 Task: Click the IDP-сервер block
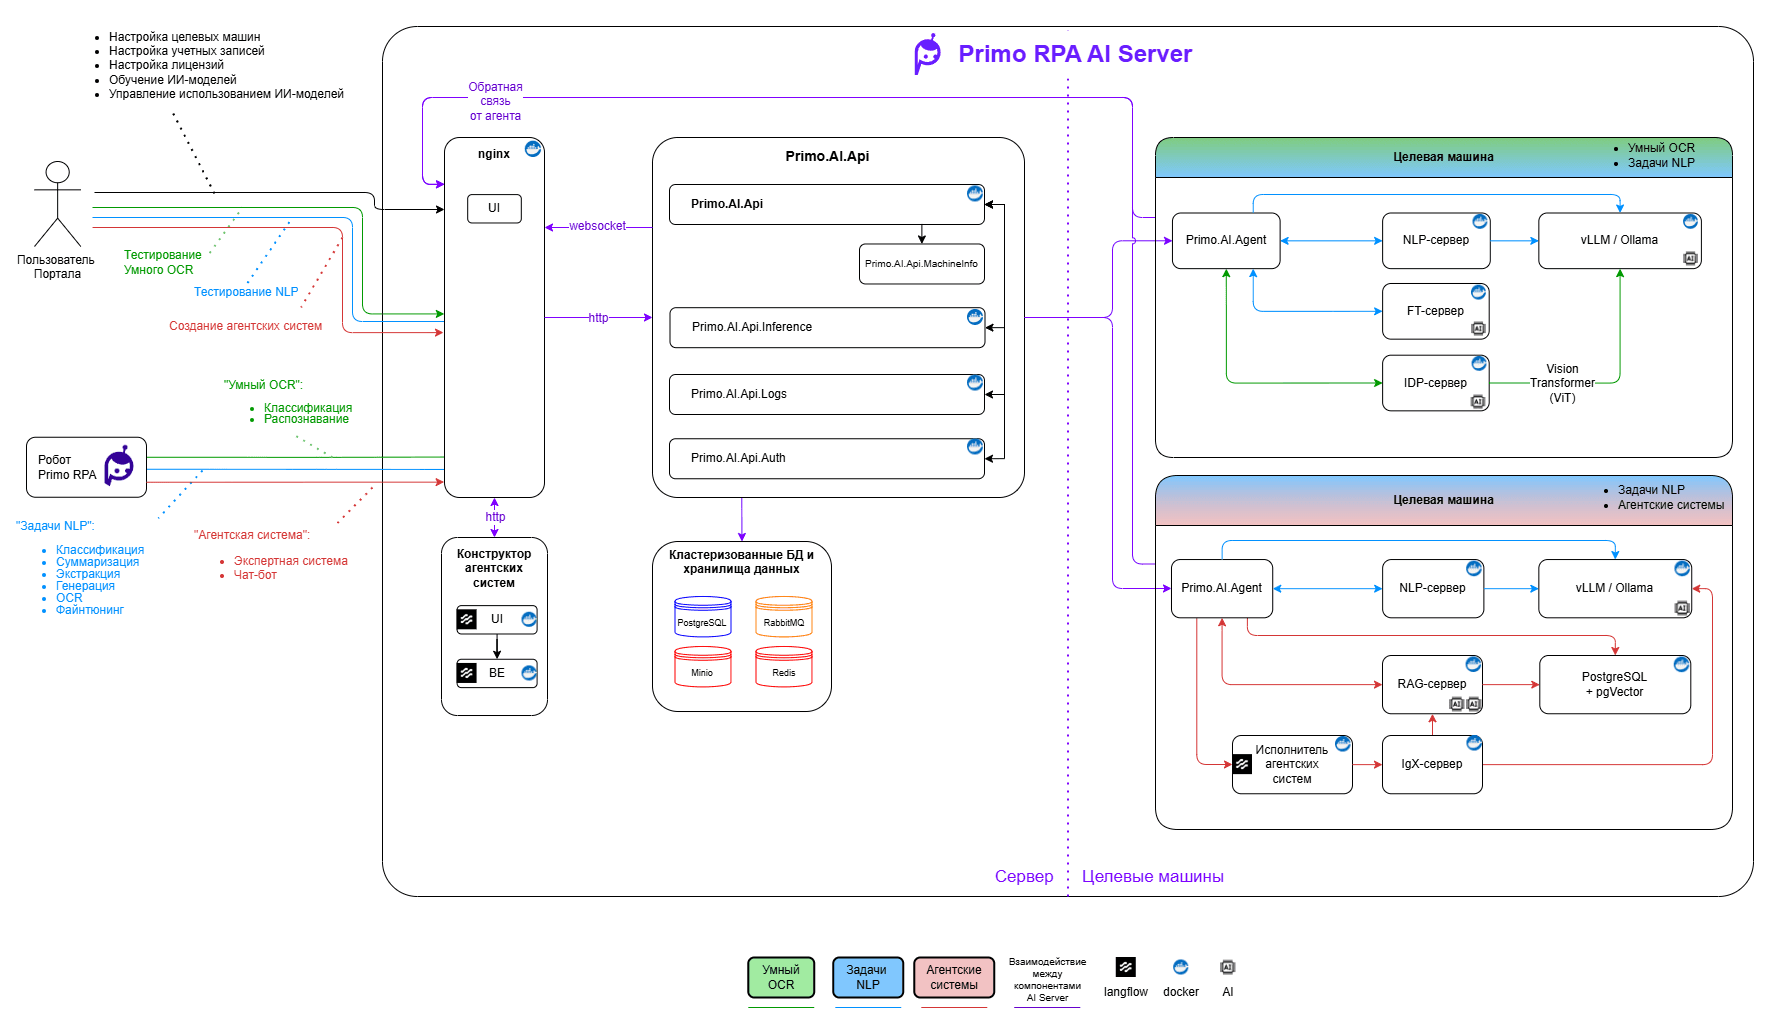click(x=1434, y=383)
